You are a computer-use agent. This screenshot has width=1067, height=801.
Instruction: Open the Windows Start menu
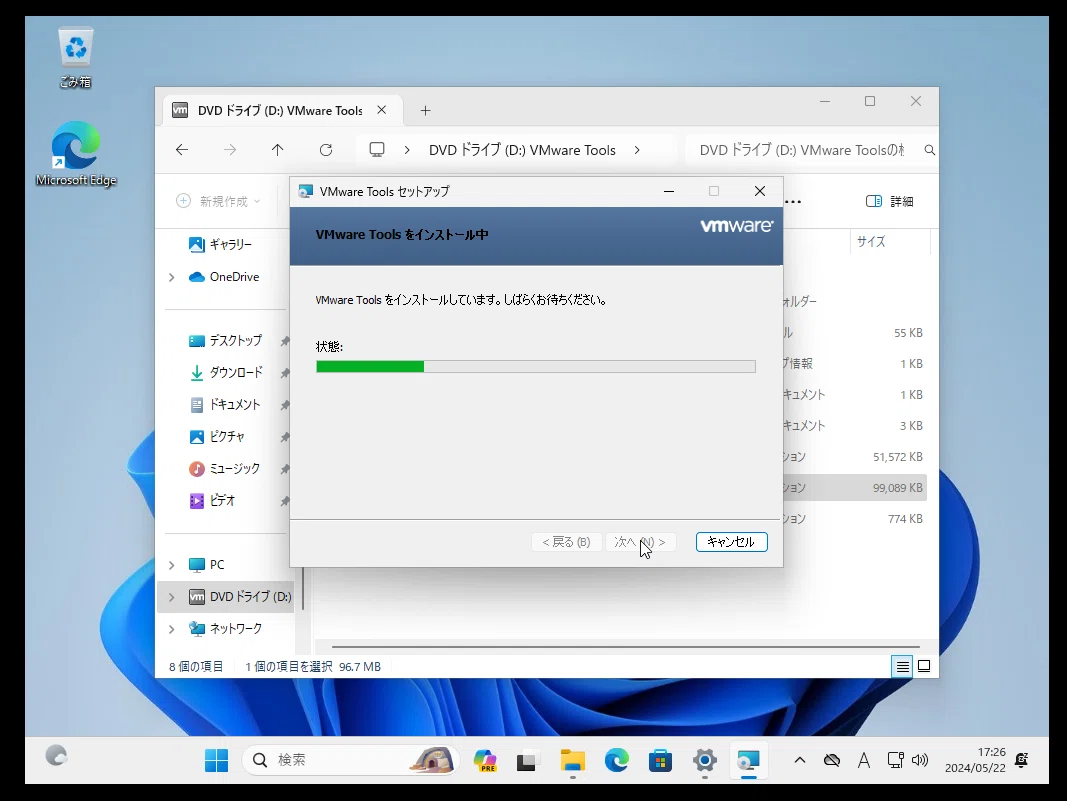(216, 759)
